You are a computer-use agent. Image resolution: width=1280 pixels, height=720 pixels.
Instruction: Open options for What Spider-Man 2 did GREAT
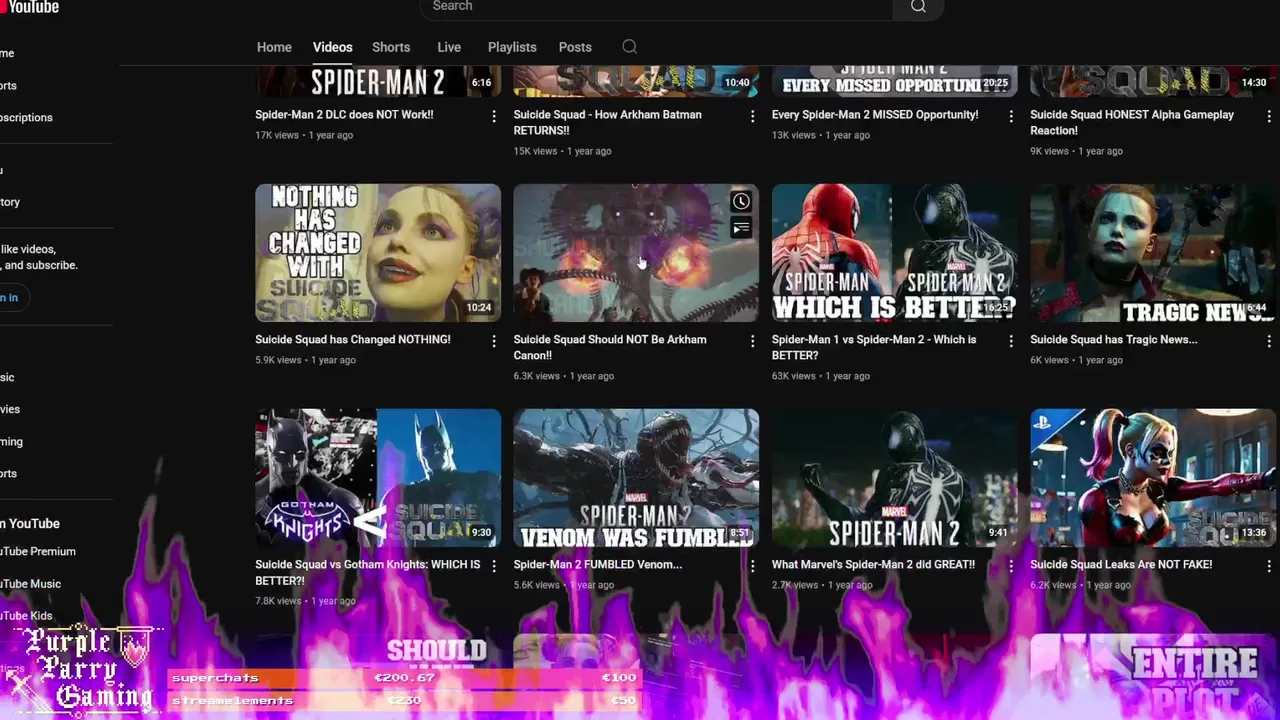pyautogui.click(x=1010, y=567)
